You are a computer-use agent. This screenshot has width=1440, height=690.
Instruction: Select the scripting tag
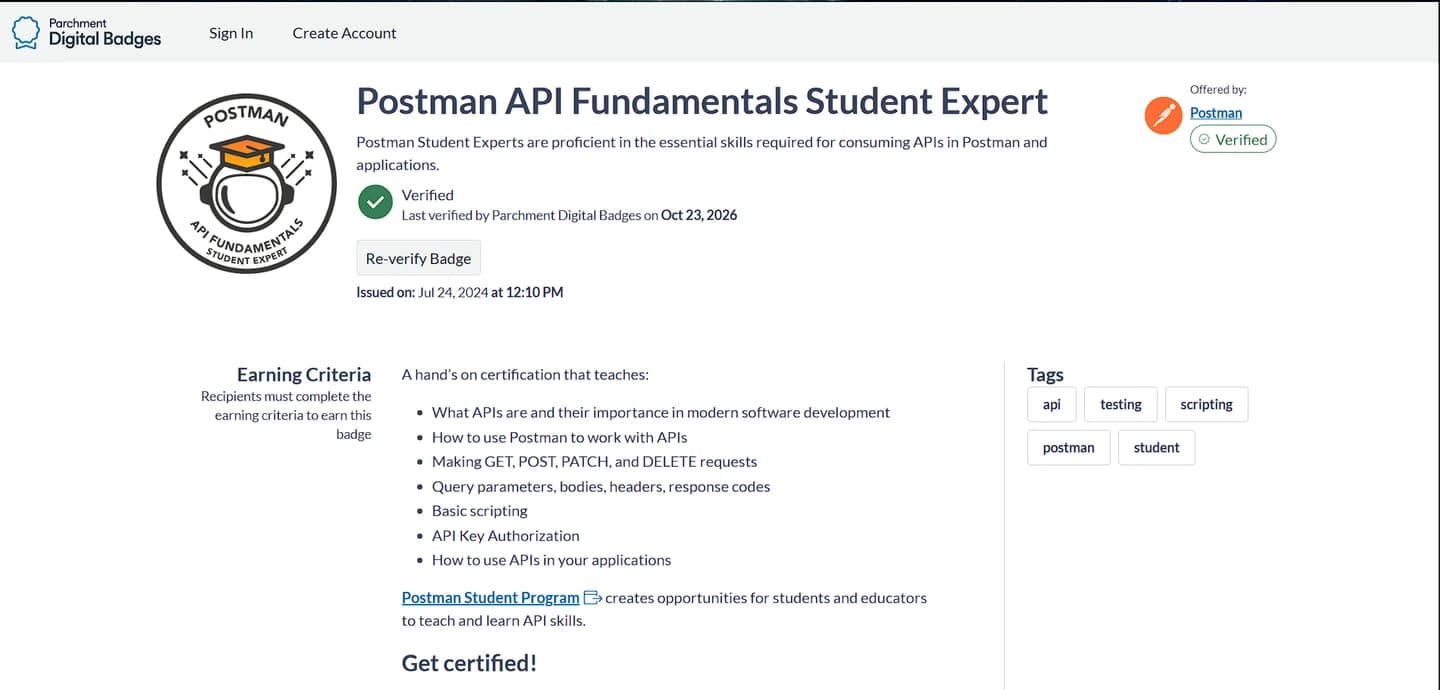pos(1207,405)
